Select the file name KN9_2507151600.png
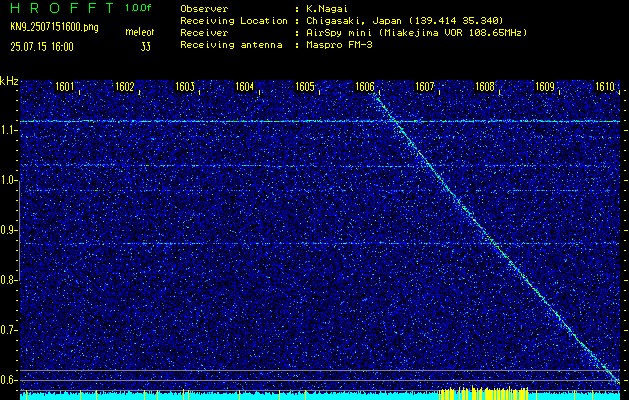This screenshot has height=400, width=629. coord(54,27)
